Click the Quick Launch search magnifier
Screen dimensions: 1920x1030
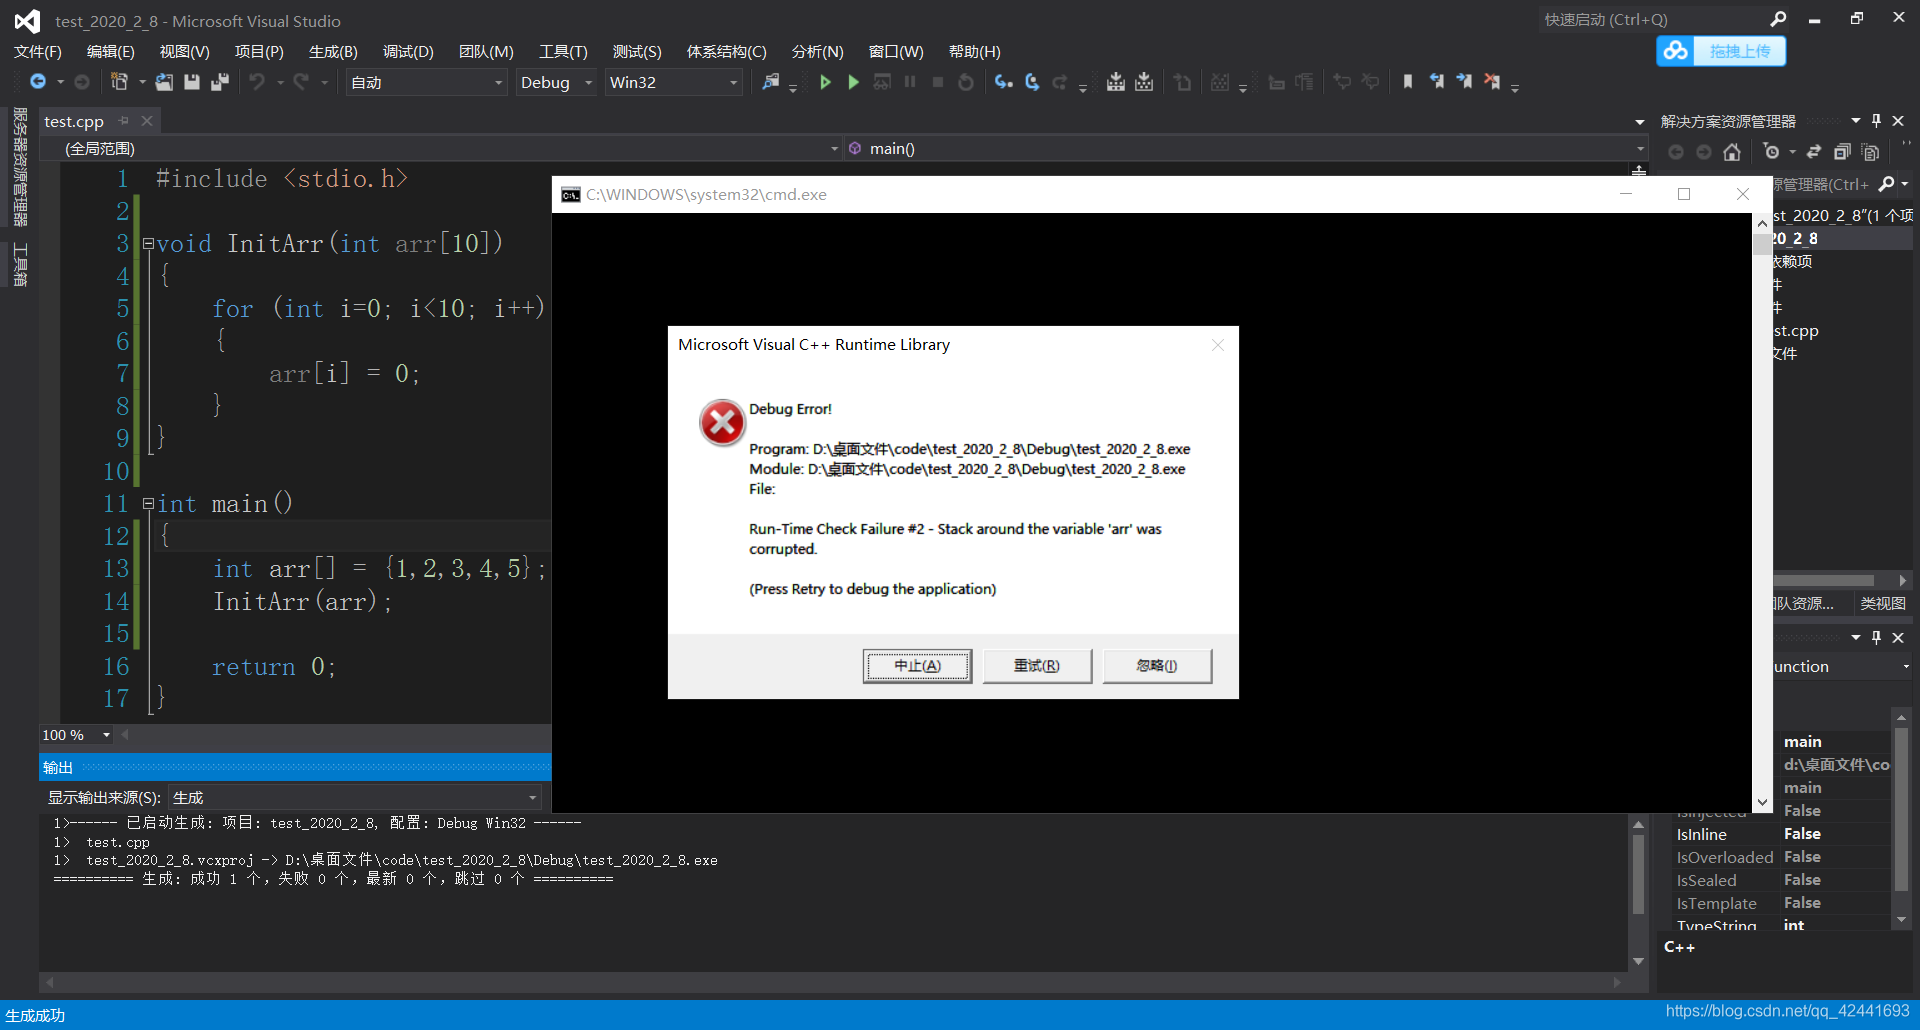[x=1778, y=19]
